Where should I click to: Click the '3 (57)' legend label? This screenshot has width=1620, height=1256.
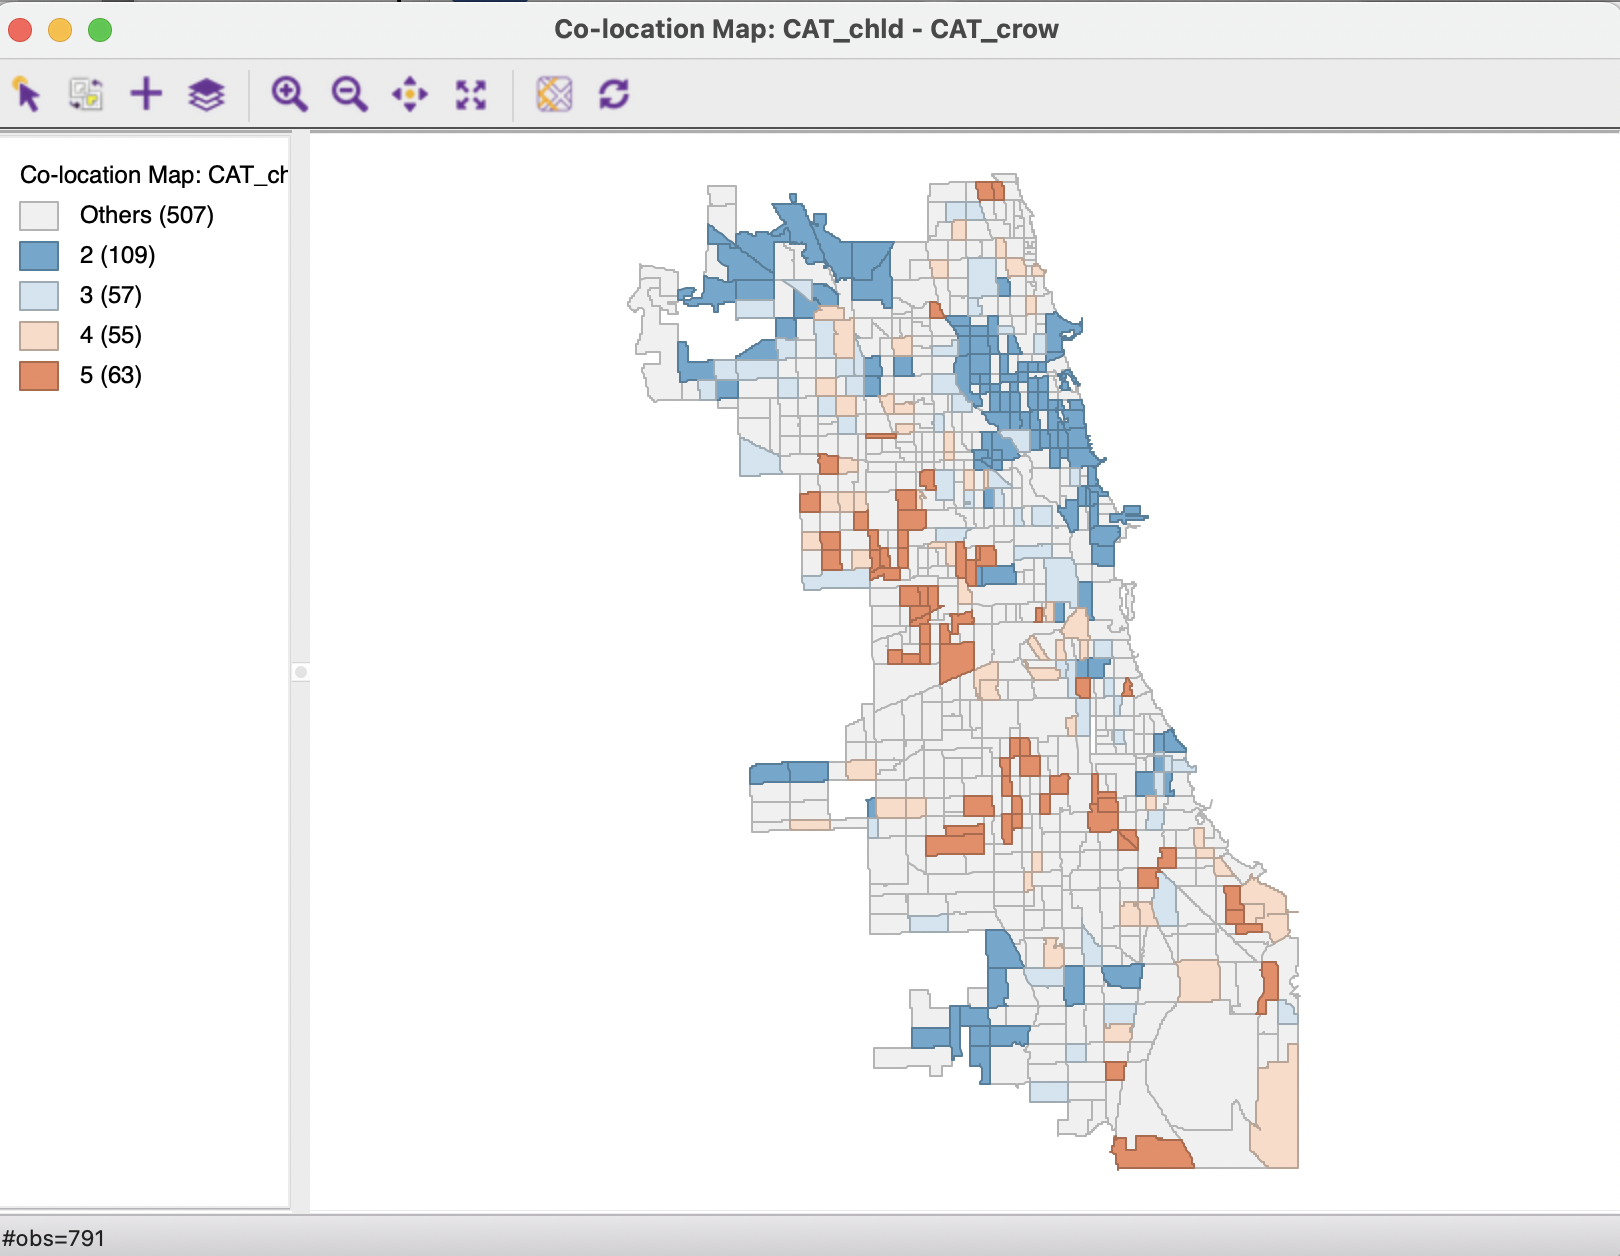tap(111, 295)
